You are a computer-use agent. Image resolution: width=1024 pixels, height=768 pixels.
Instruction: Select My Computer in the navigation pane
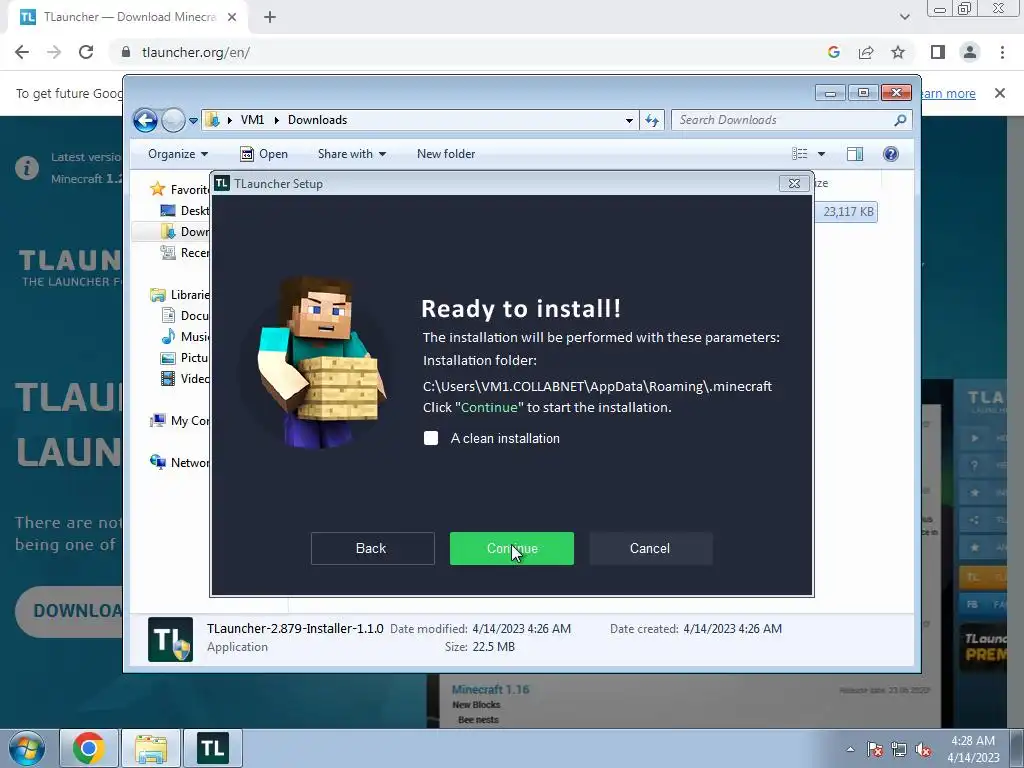[180, 421]
